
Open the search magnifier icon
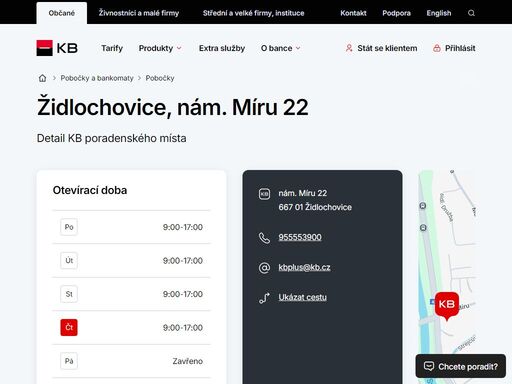[x=471, y=13]
